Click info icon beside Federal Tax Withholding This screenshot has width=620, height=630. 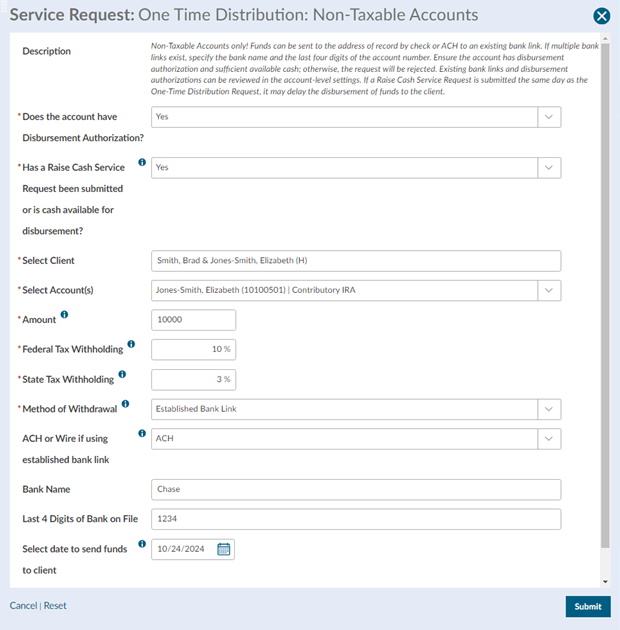pos(131,345)
